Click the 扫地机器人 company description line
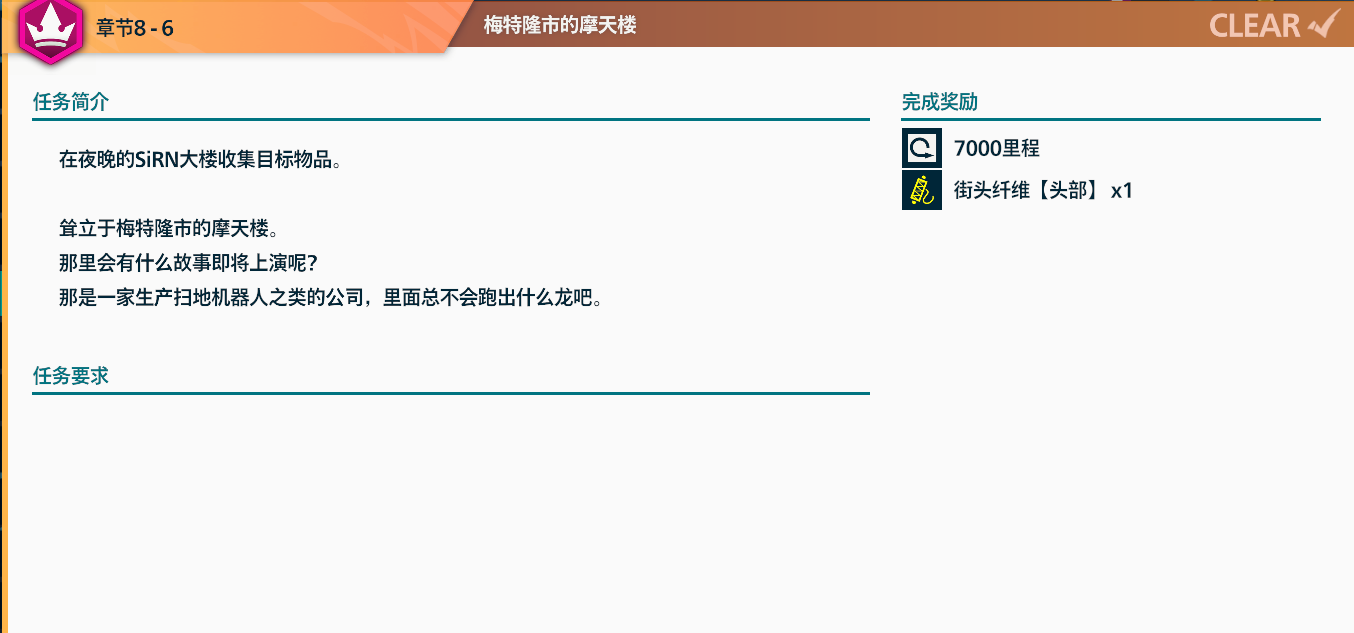 [330, 297]
